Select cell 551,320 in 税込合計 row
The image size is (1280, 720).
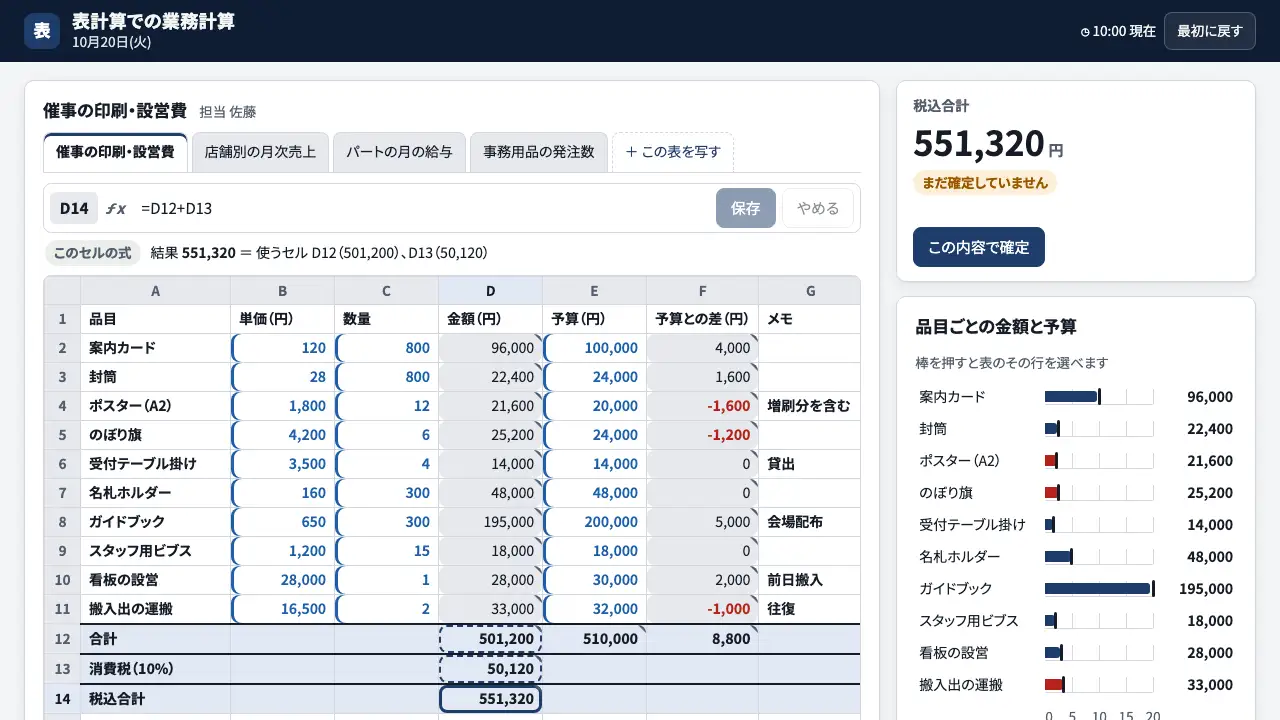tap(490, 699)
